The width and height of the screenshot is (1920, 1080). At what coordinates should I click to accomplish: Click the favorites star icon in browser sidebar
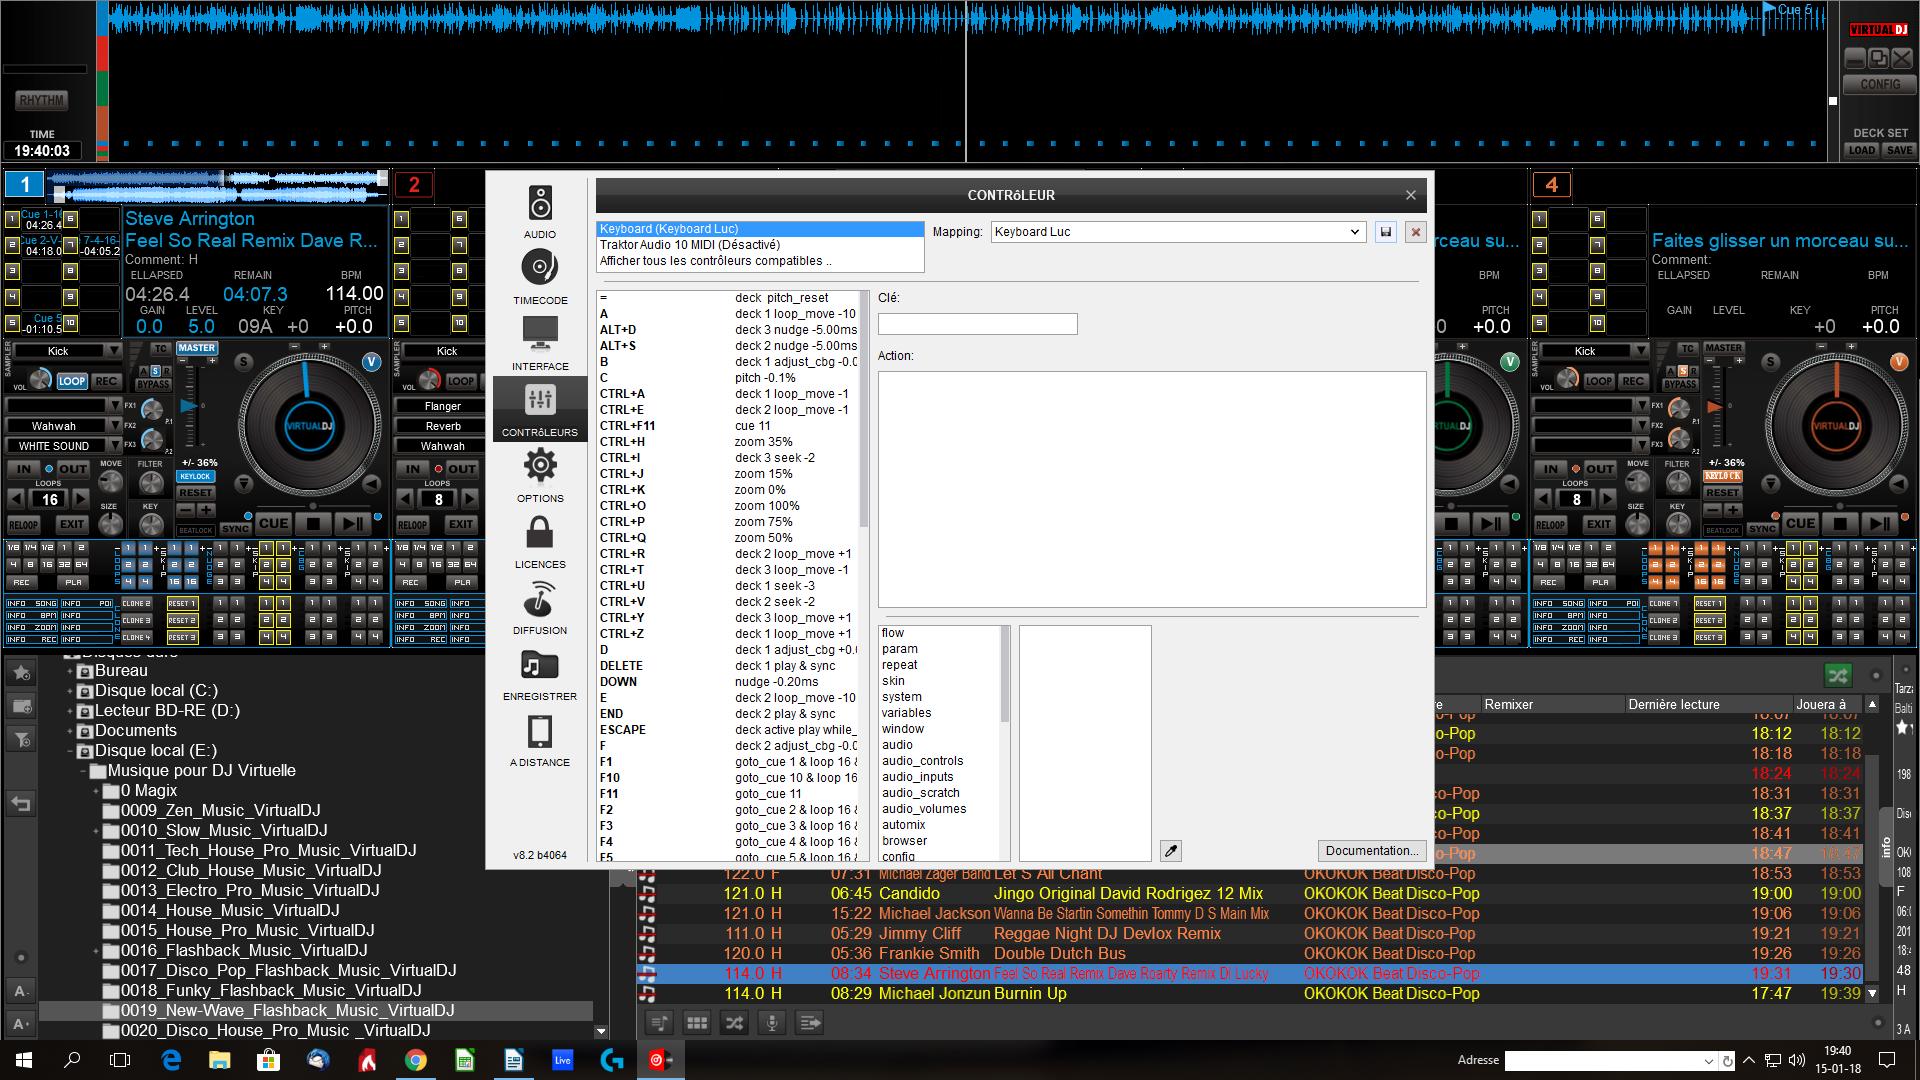(x=22, y=674)
